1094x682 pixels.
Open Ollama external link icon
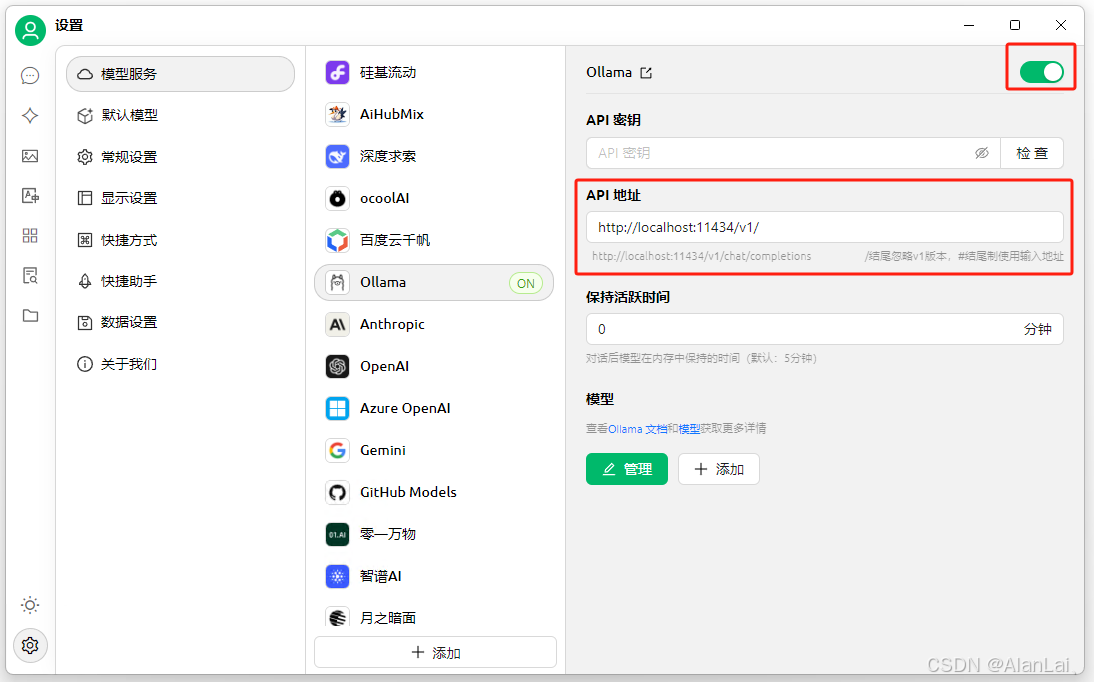click(646, 73)
